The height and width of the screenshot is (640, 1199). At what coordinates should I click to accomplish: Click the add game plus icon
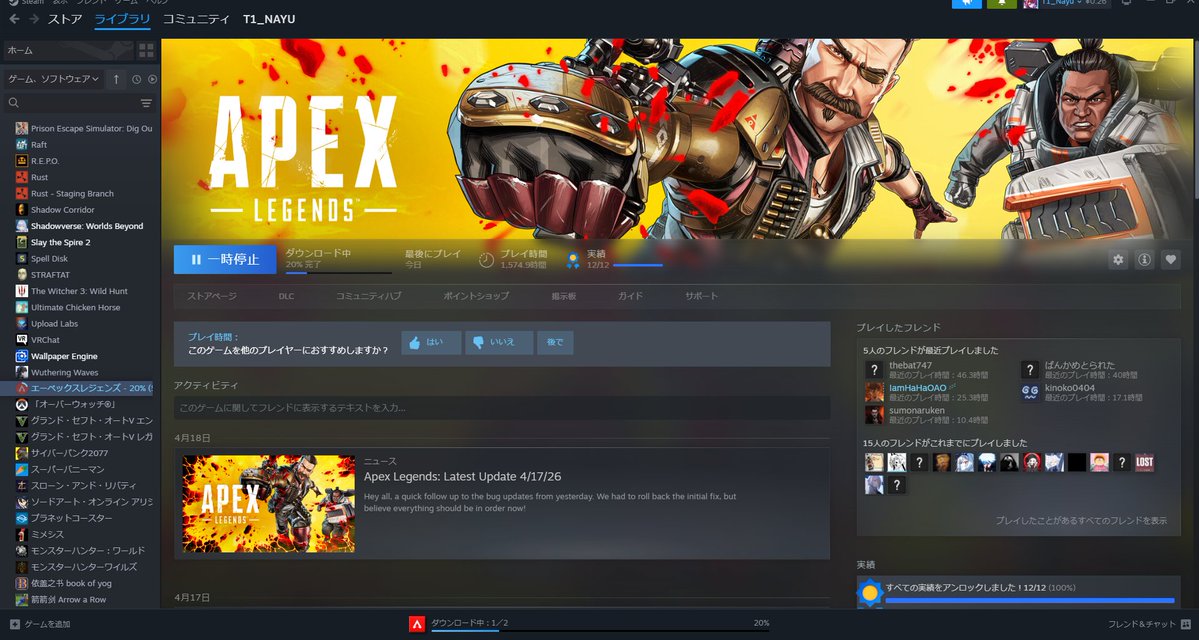[15, 624]
